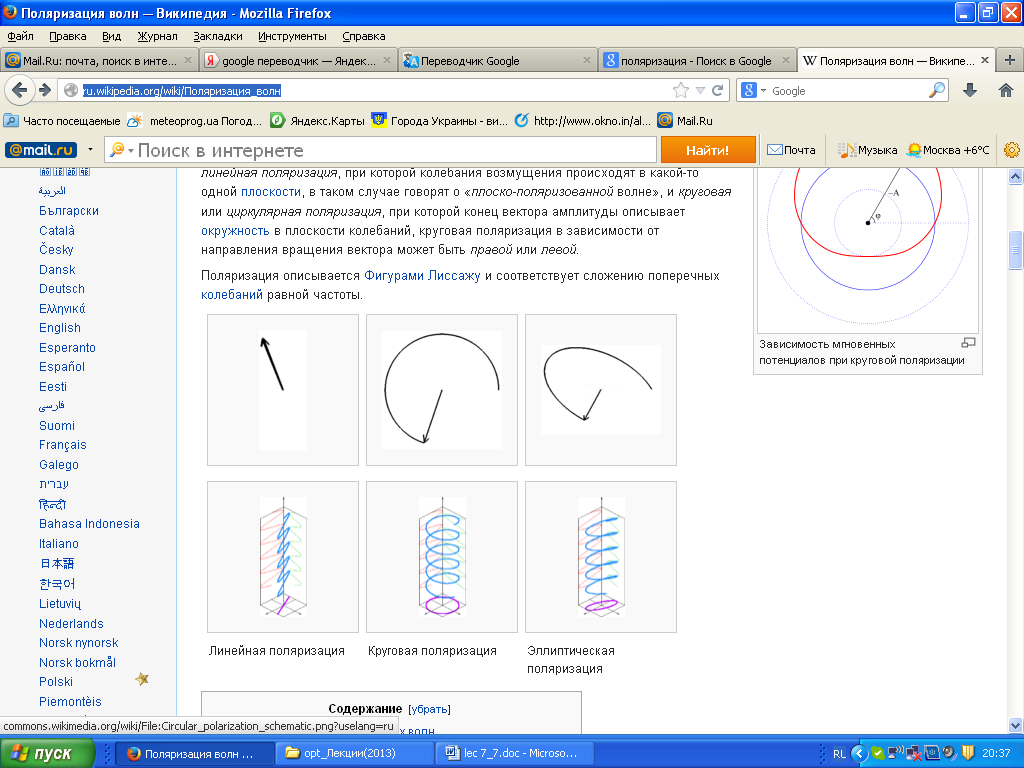The image size is (1024, 768).
Task: Click the featured article star next to Polski
Action: point(142,679)
